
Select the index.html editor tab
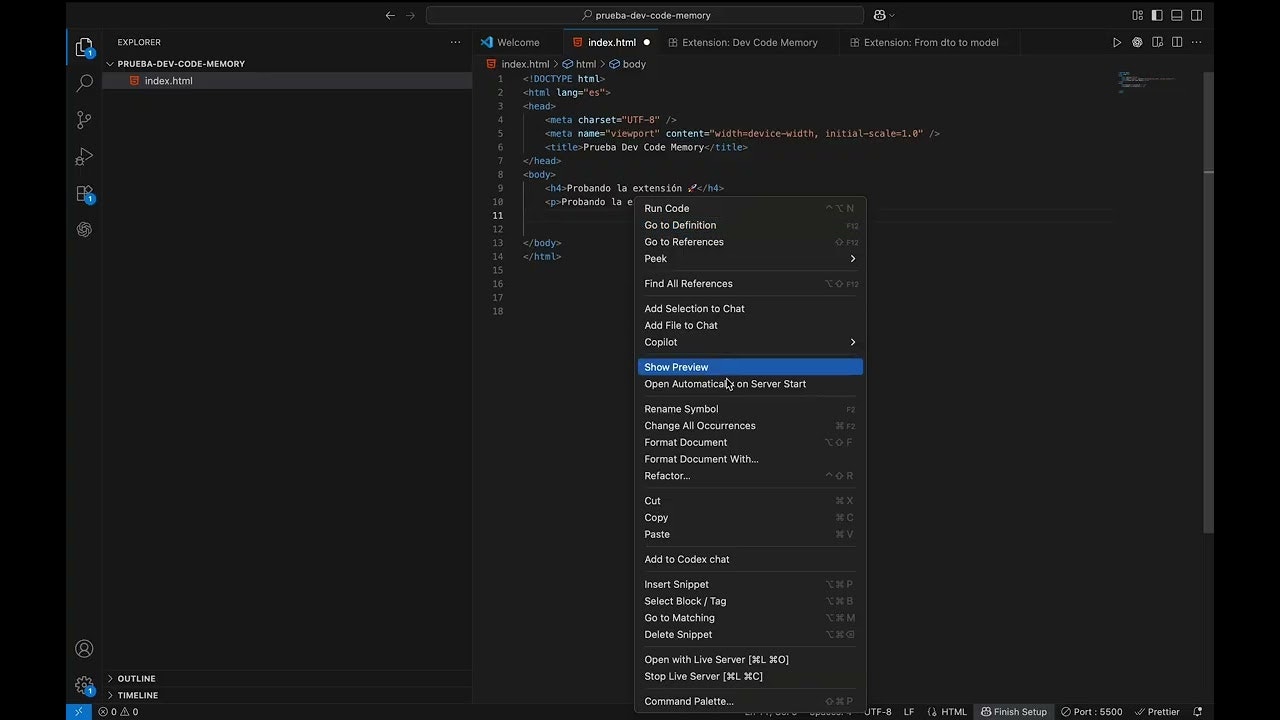(x=611, y=42)
